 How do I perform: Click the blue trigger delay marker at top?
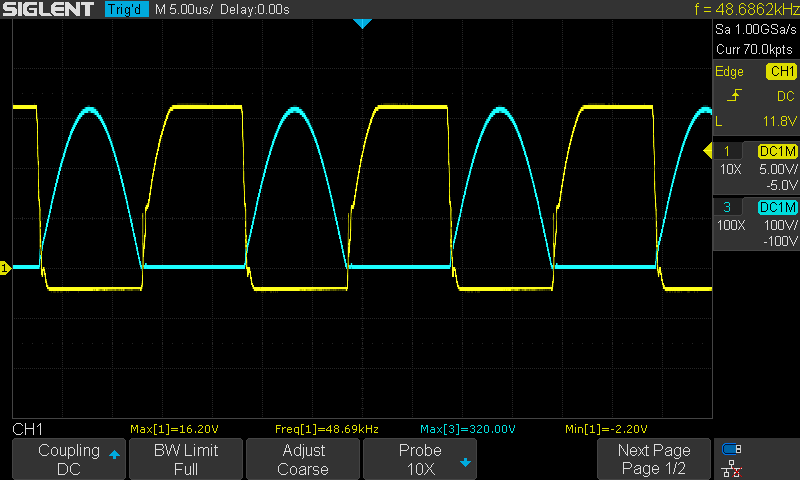coord(362,23)
